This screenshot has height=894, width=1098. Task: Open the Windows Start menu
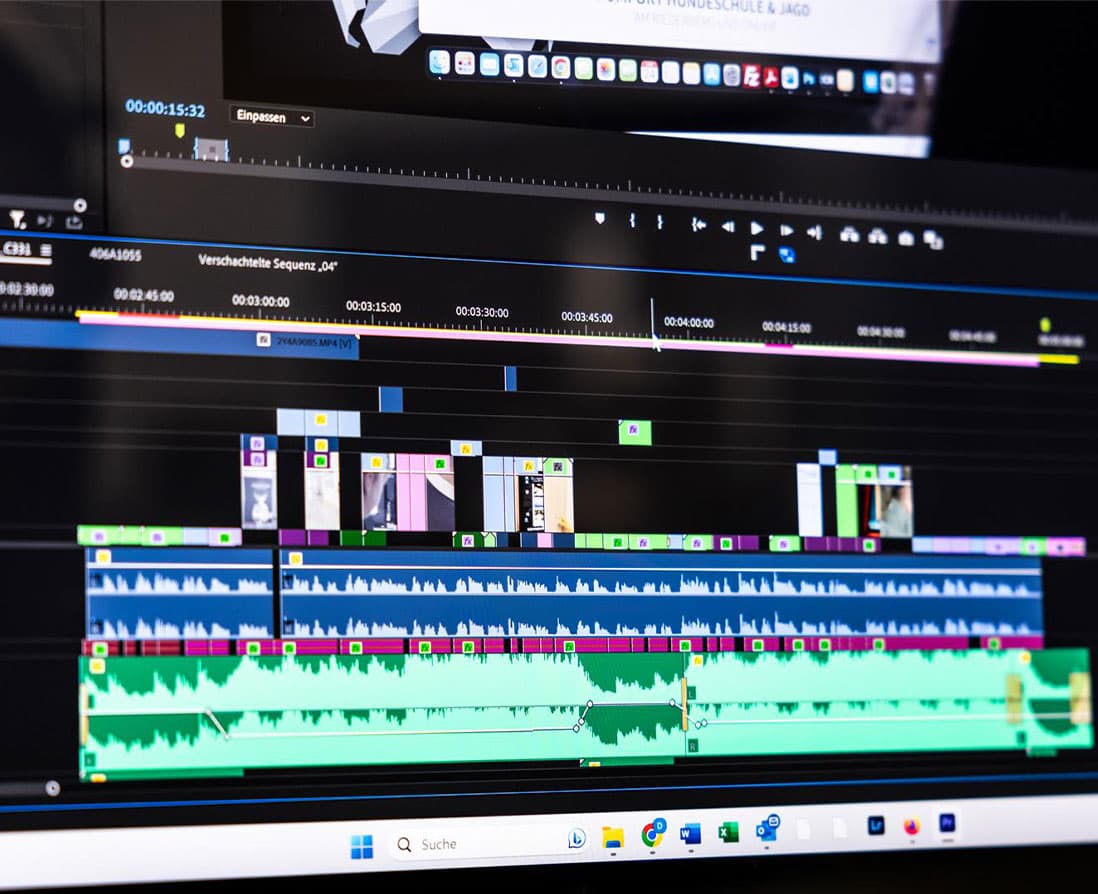[362, 847]
